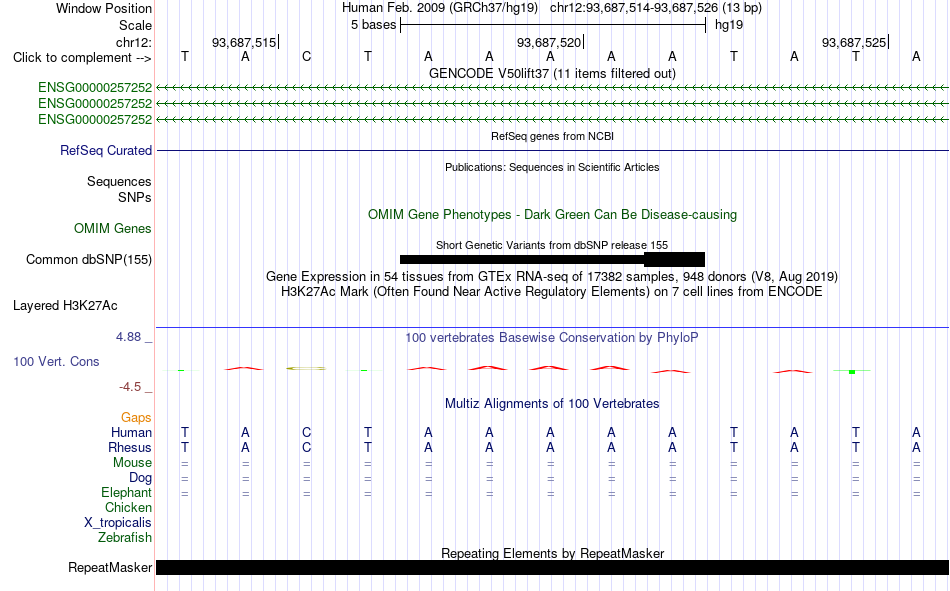Click the OMIM Gene Phenotypes track title

pyautogui.click(x=552, y=215)
